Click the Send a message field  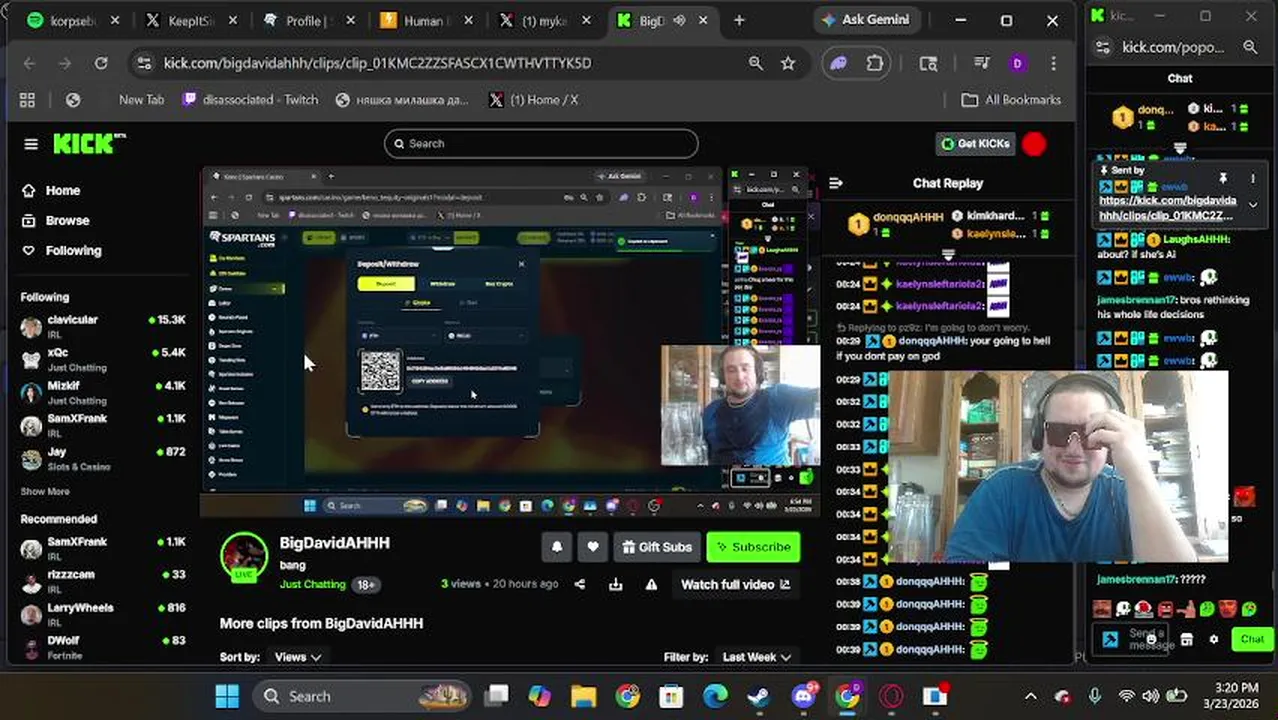click(1150, 639)
